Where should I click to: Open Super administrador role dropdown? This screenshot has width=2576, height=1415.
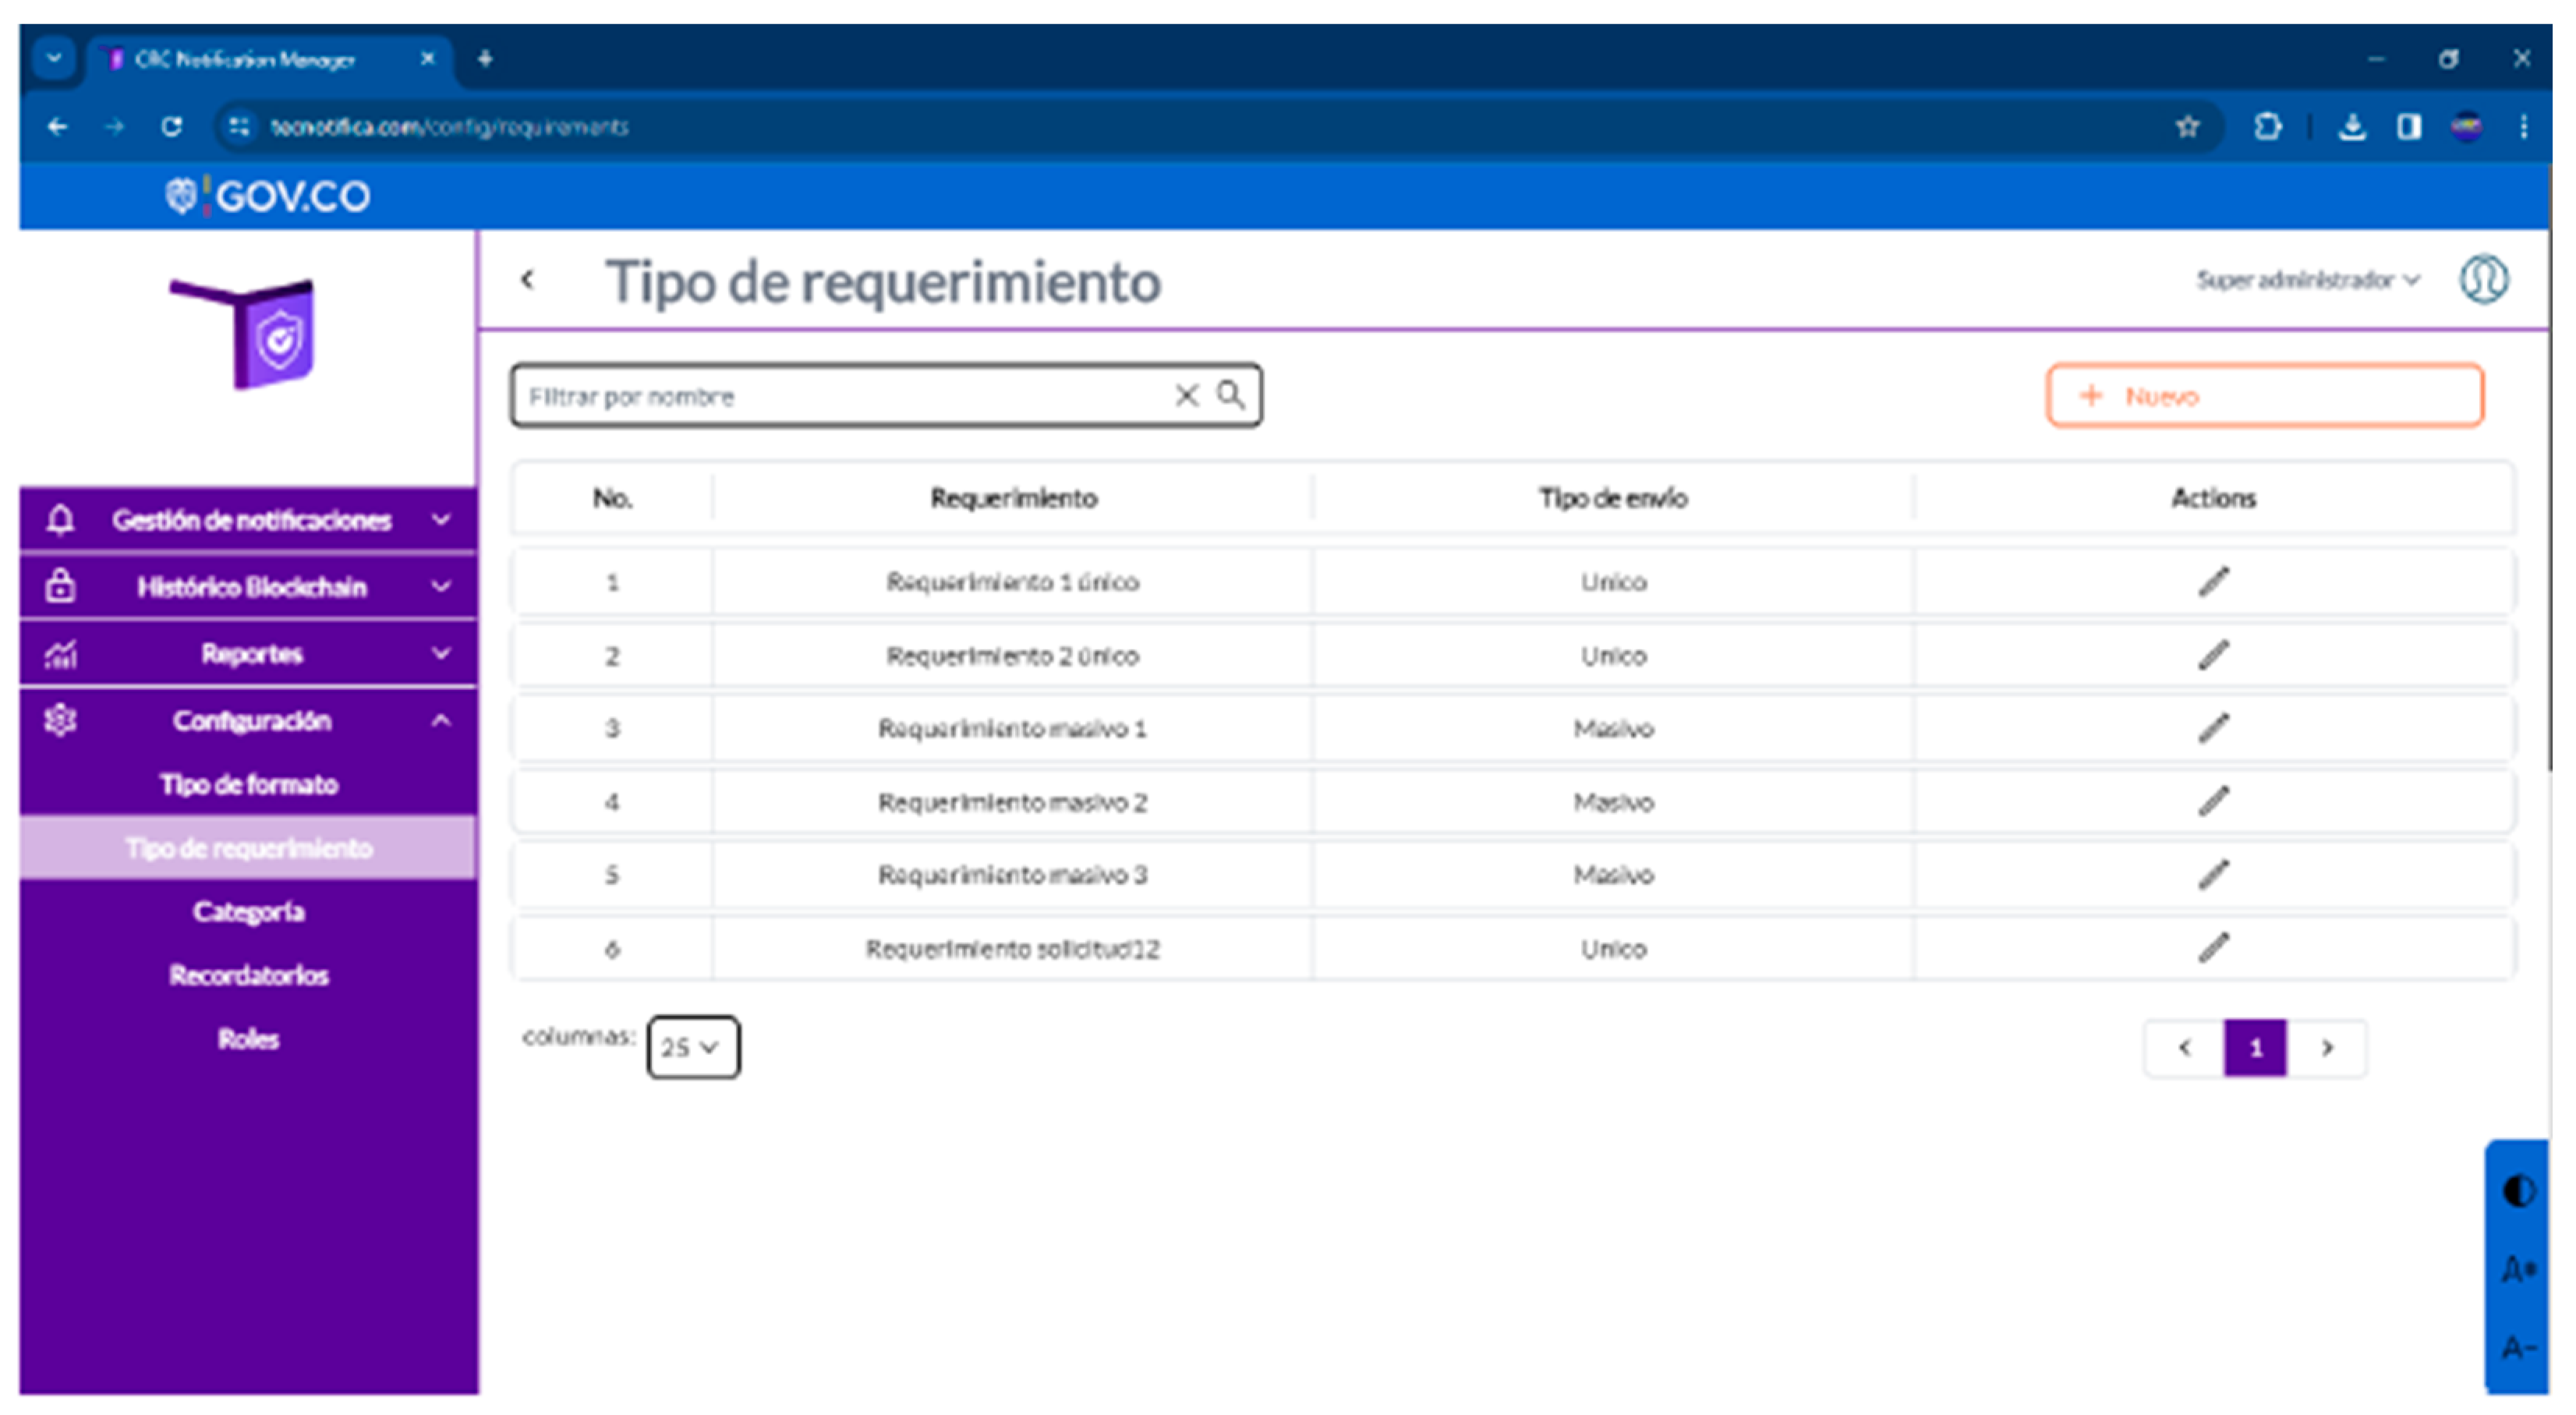[2307, 280]
